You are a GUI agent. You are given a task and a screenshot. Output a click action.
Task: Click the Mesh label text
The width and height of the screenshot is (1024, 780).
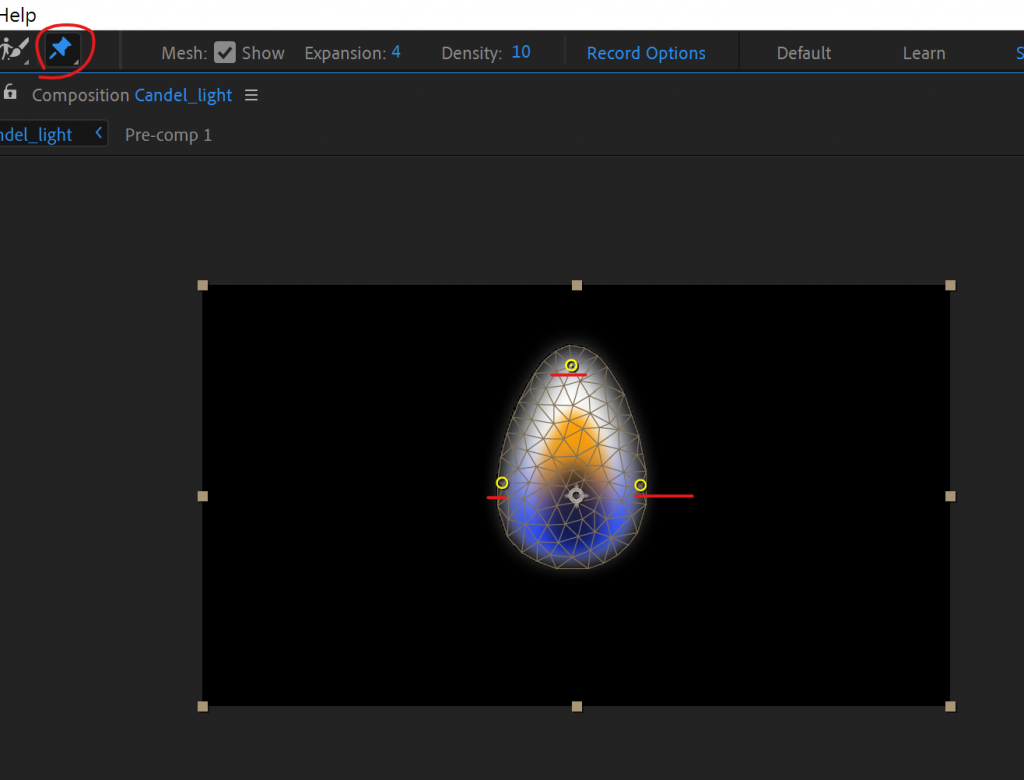click(184, 53)
